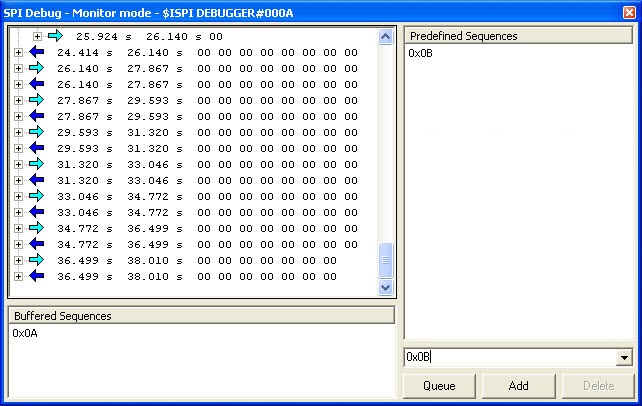Expand incoming row 34.772 s to 36.499 s
This screenshot has height=406, width=642.
point(18,244)
